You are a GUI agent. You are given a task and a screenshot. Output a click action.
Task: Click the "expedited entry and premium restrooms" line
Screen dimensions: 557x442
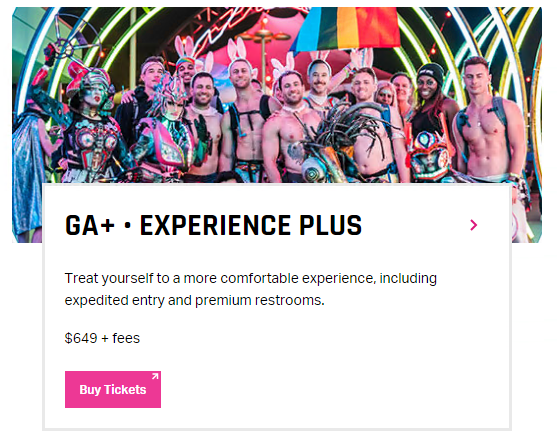(194, 301)
